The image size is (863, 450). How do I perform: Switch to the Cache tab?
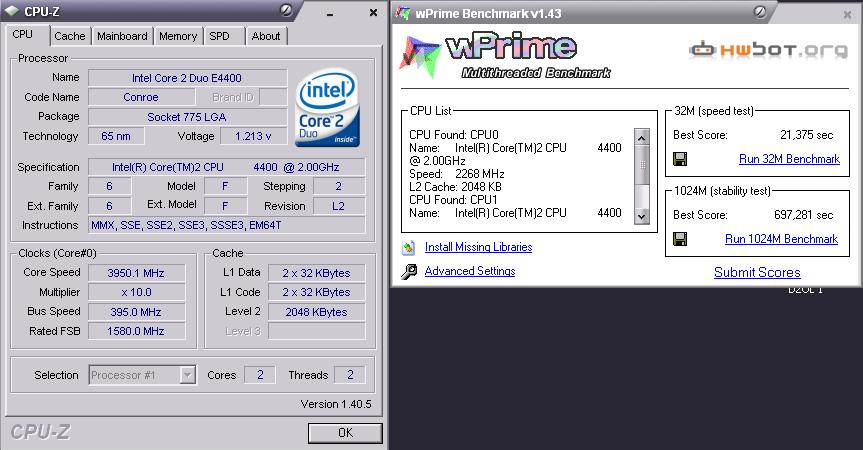[x=70, y=36]
